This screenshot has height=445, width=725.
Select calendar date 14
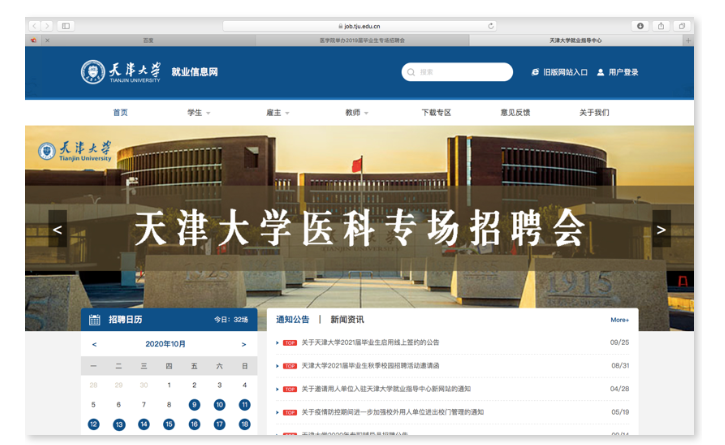(144, 424)
